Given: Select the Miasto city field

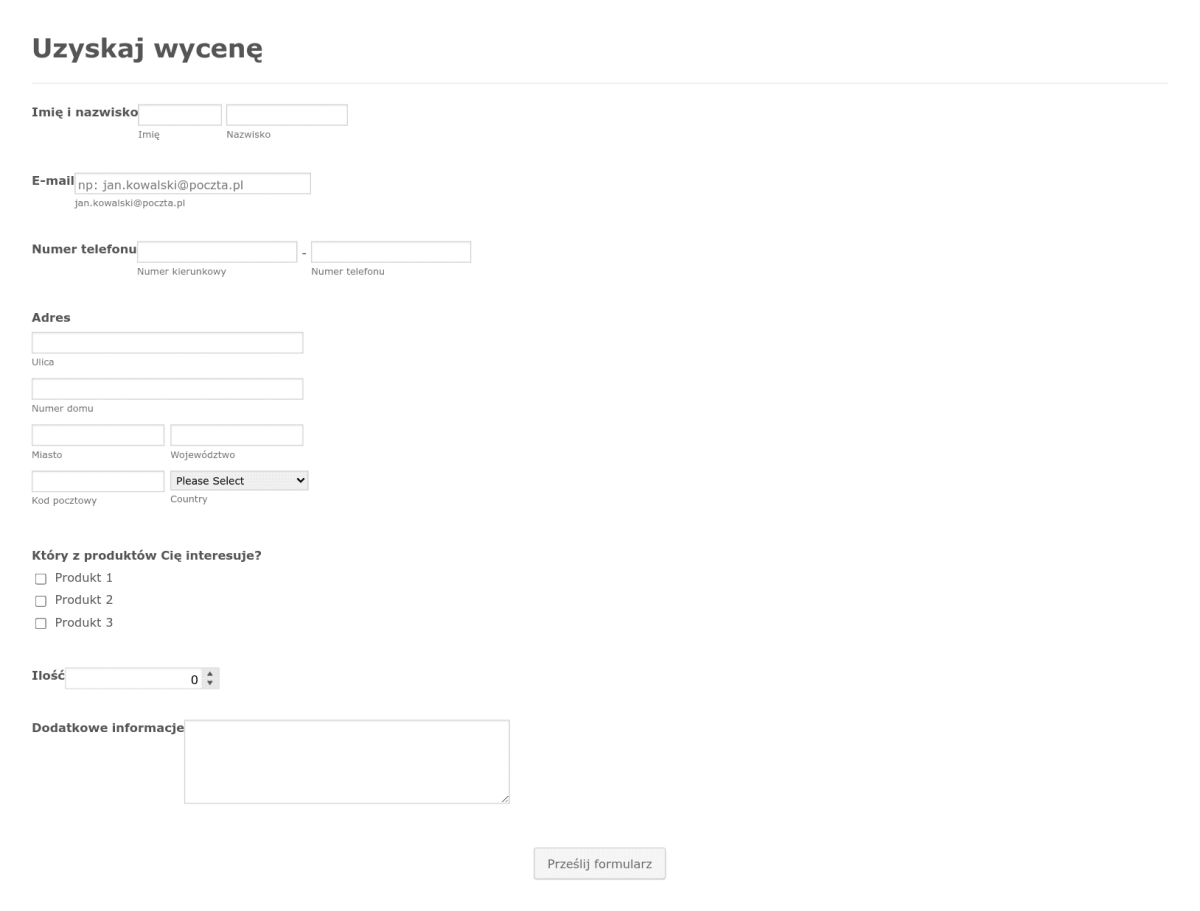Looking at the screenshot, I should click(97, 434).
